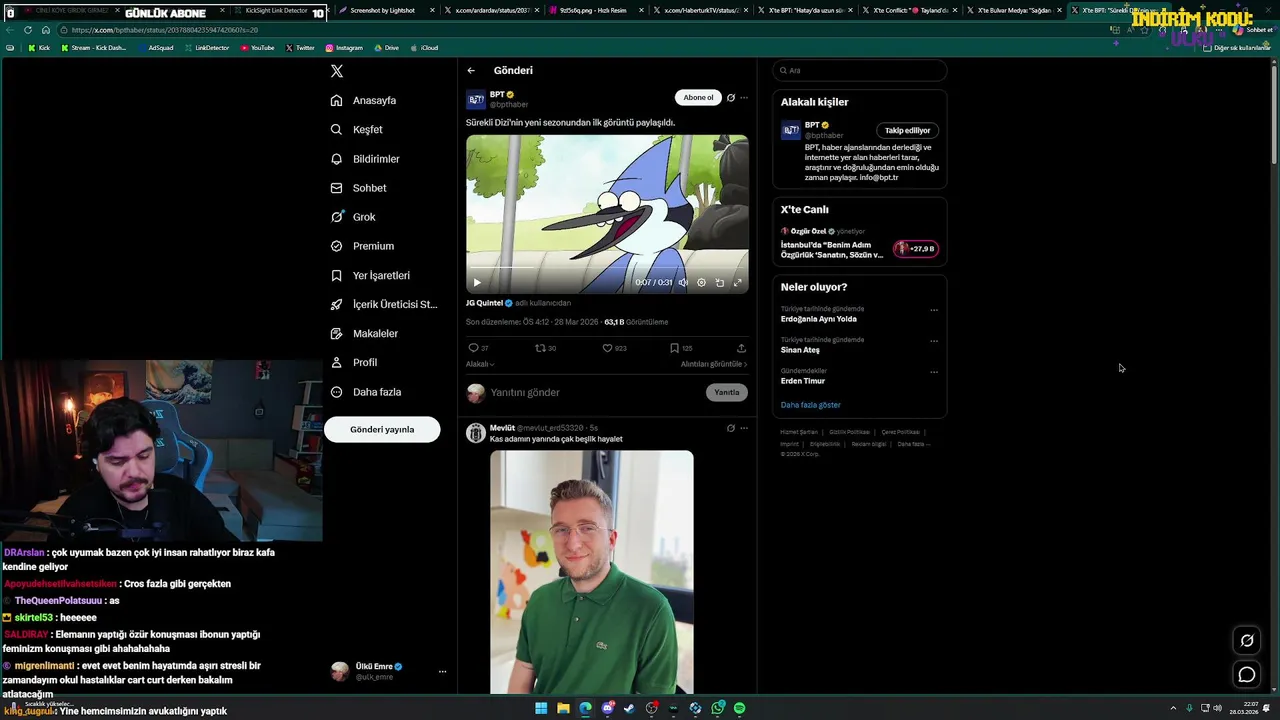Open Spotify from the taskbar
This screenshot has height=720, width=1280.
point(739,708)
